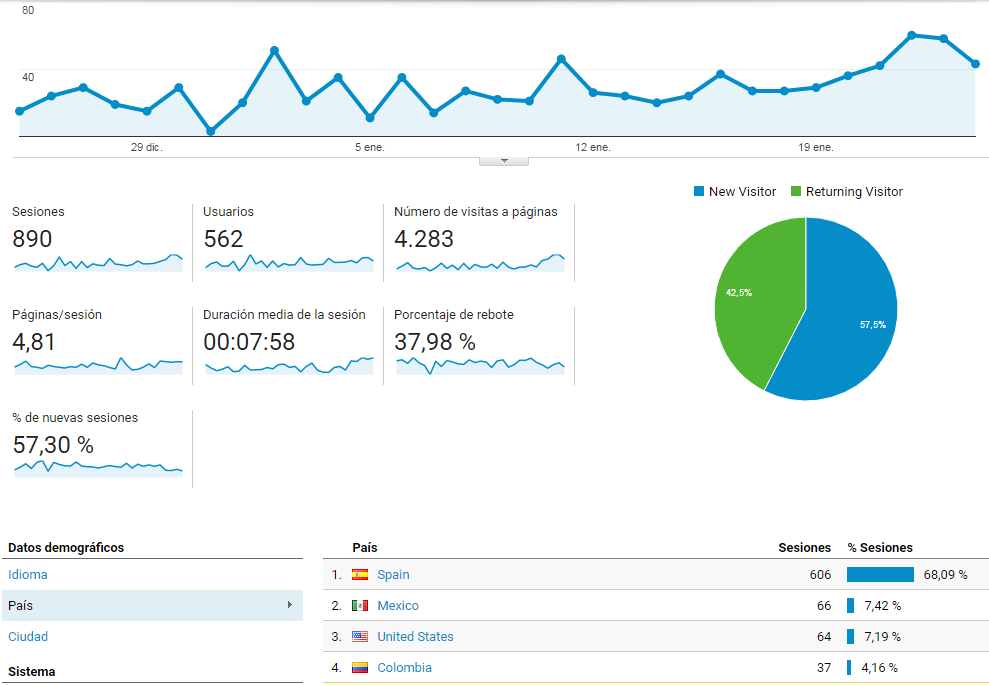Click the Número de visitas a páginas sparkline
This screenshot has height=685, width=989.
480,263
